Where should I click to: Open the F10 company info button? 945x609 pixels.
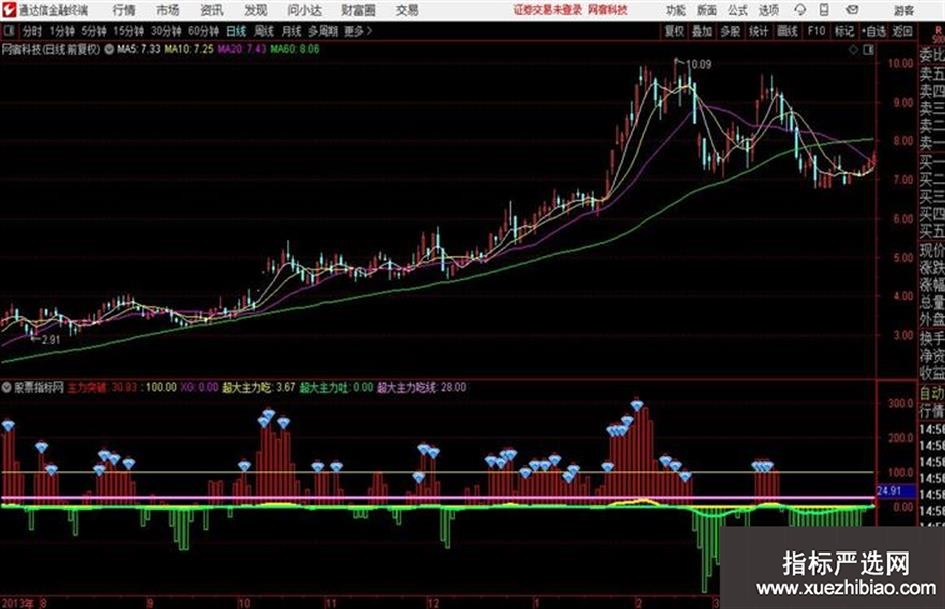816,31
